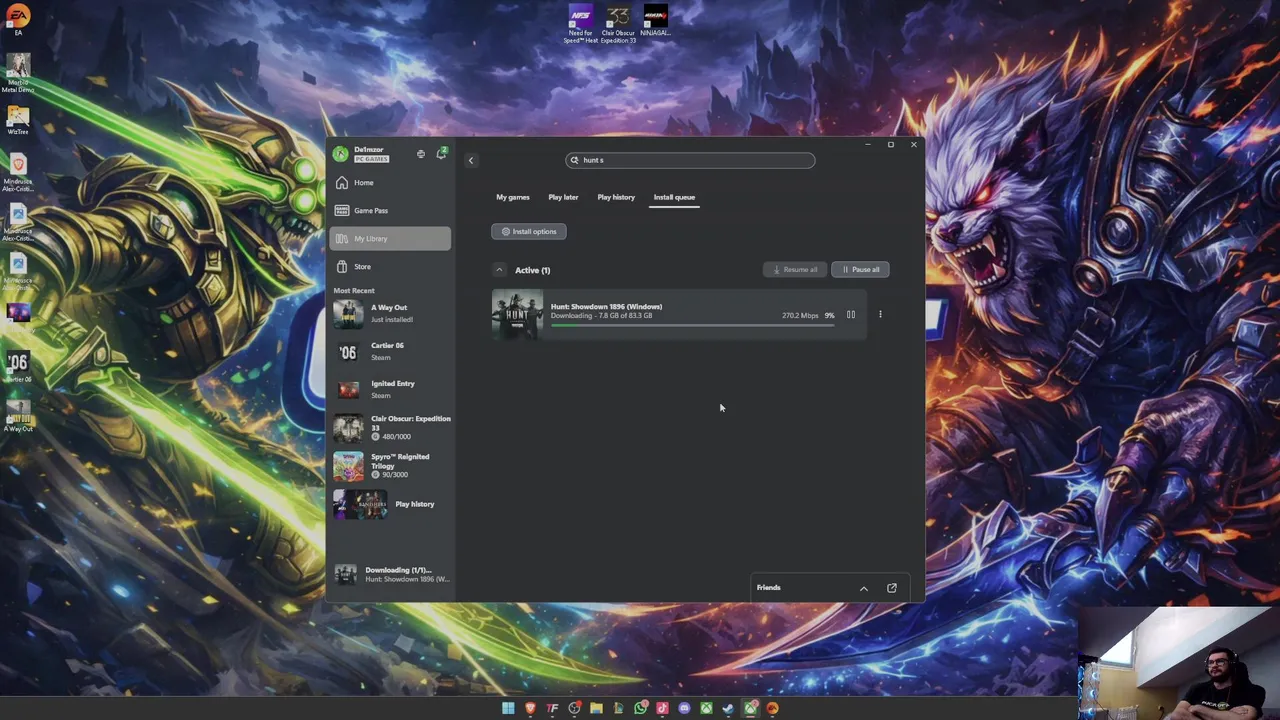Select the Install queue tab
Viewport: 1280px width, 720px height.
674,197
